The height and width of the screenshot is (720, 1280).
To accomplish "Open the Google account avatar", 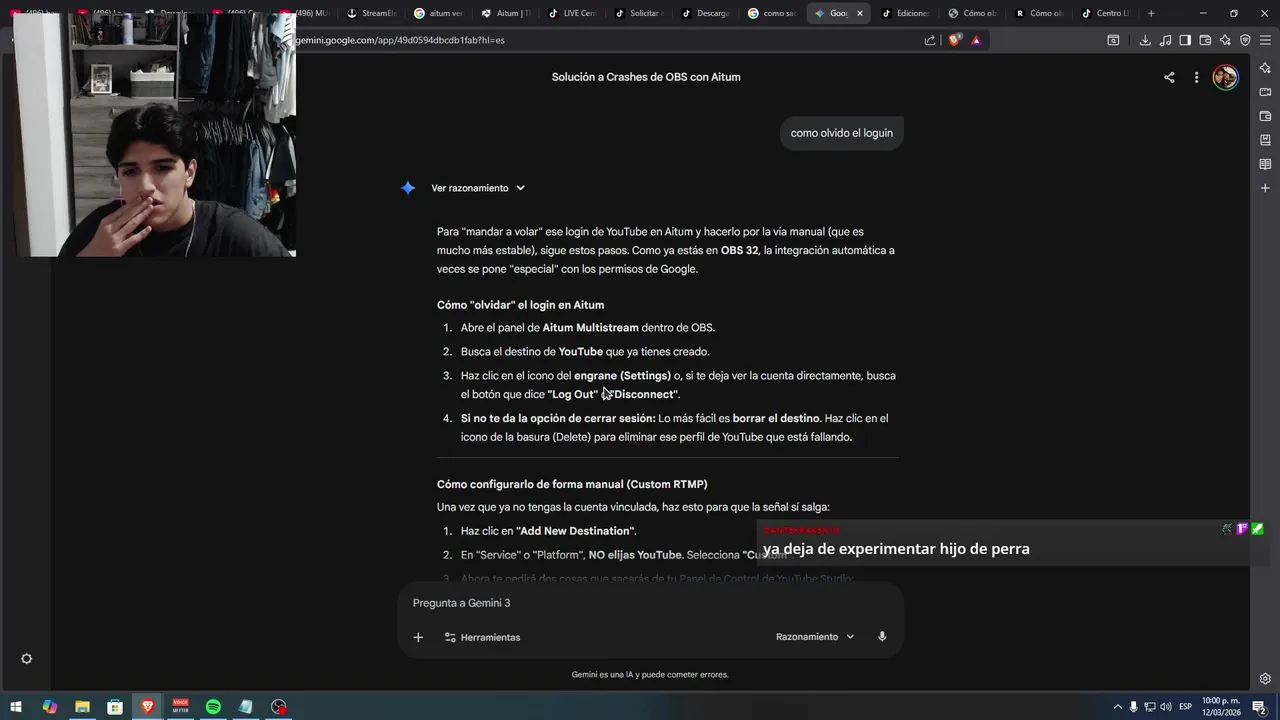I will [1225, 77].
